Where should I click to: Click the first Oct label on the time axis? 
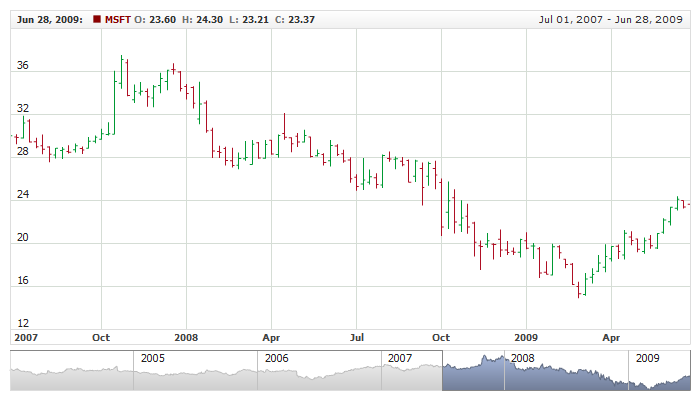101,338
